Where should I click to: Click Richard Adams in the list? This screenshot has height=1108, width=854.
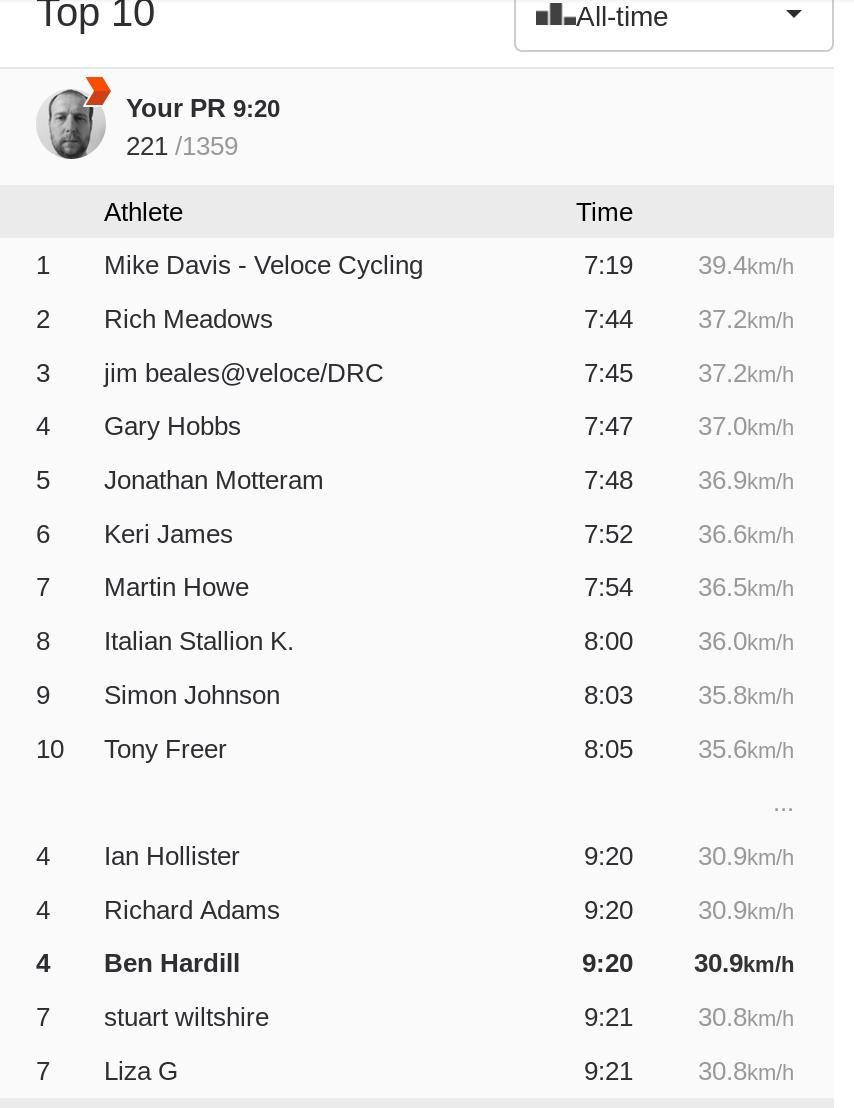191,910
